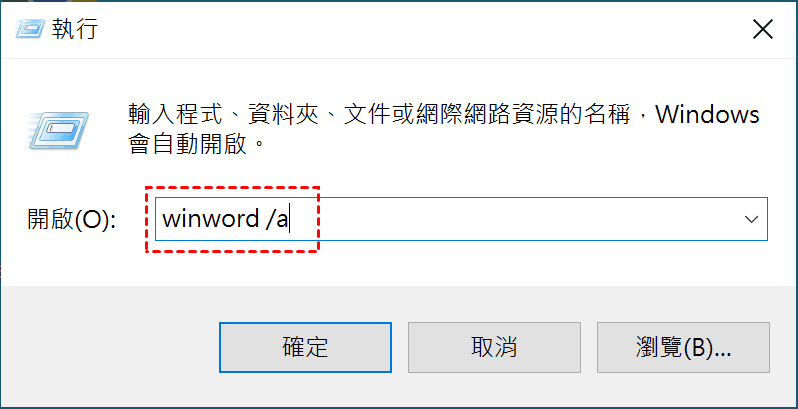The width and height of the screenshot is (798, 409).
Task: Confirm the command with the 確定 button
Action: (305, 347)
